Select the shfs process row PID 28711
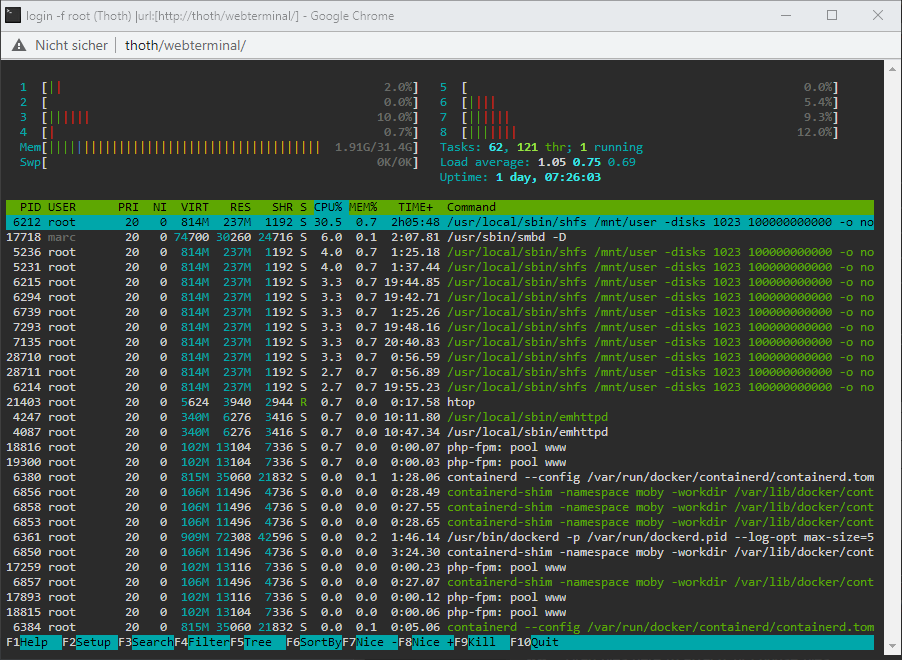Viewport: 902px width, 660px height. point(440,372)
